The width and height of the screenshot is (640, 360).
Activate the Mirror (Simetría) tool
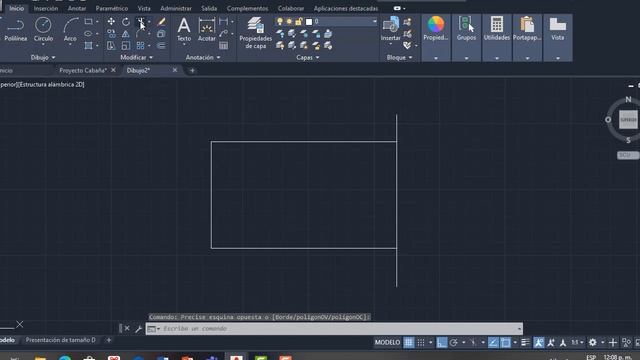coord(126,33)
